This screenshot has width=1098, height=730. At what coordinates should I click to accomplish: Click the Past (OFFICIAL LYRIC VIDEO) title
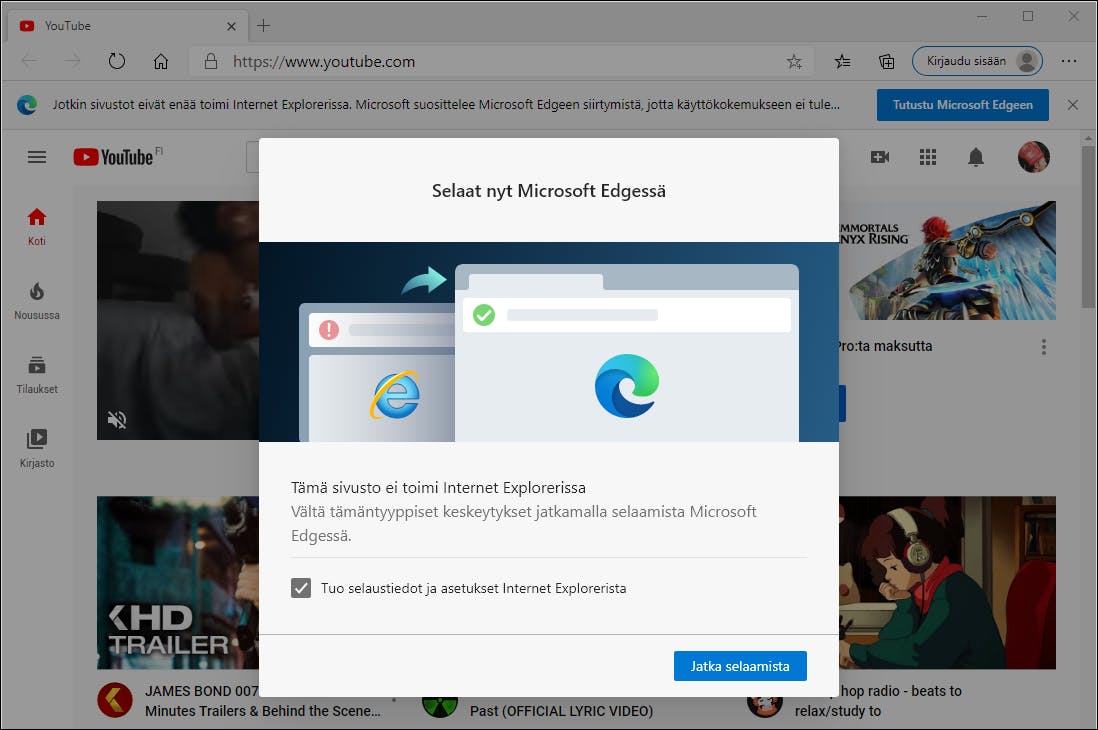tap(561, 711)
